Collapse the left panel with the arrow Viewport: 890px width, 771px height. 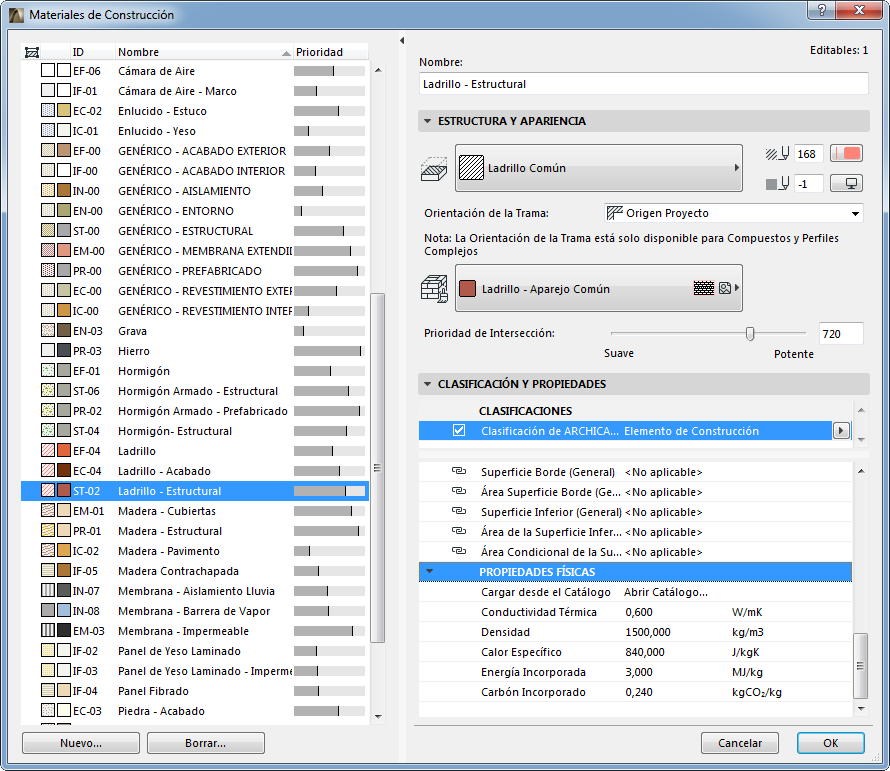[402, 40]
